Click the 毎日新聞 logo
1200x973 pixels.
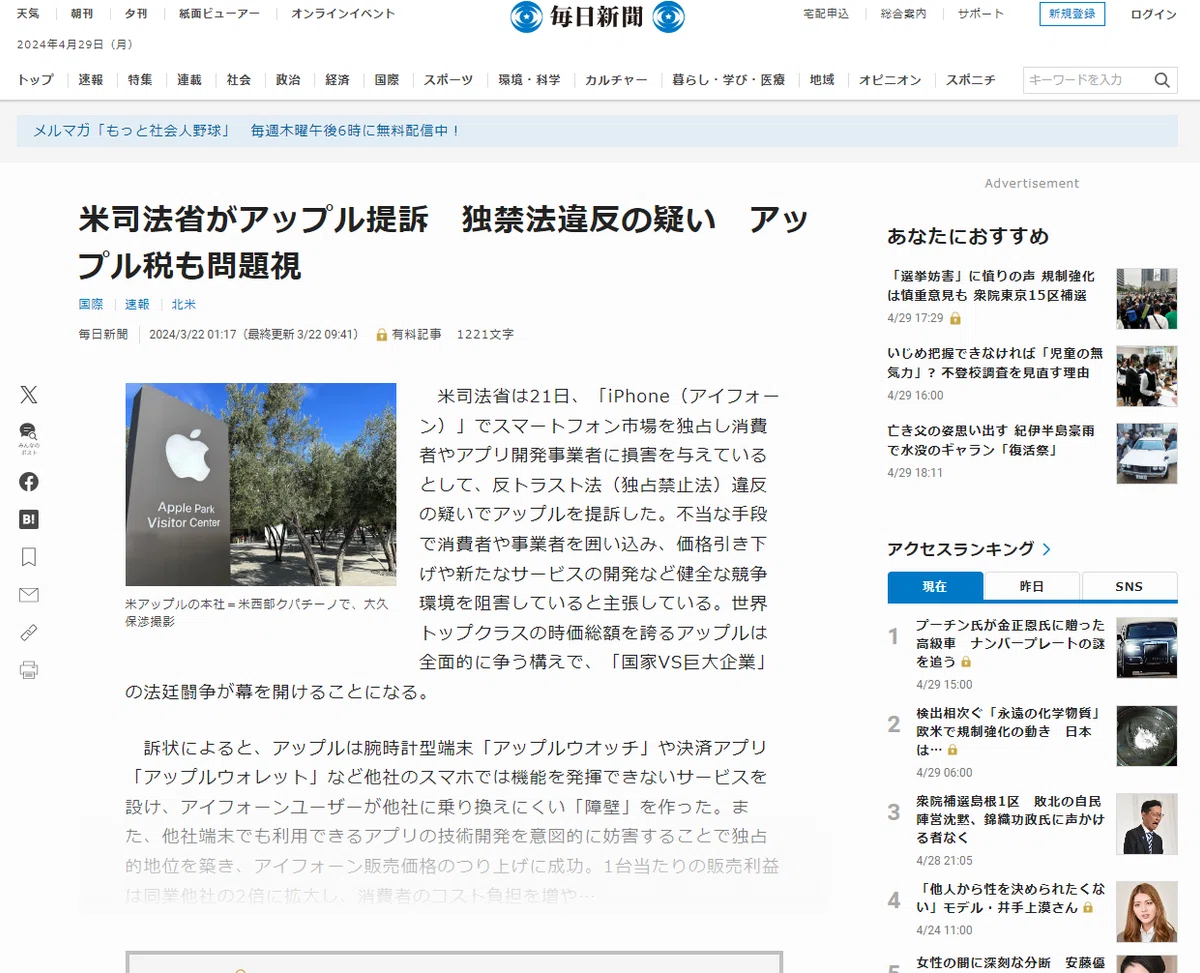tap(597, 16)
